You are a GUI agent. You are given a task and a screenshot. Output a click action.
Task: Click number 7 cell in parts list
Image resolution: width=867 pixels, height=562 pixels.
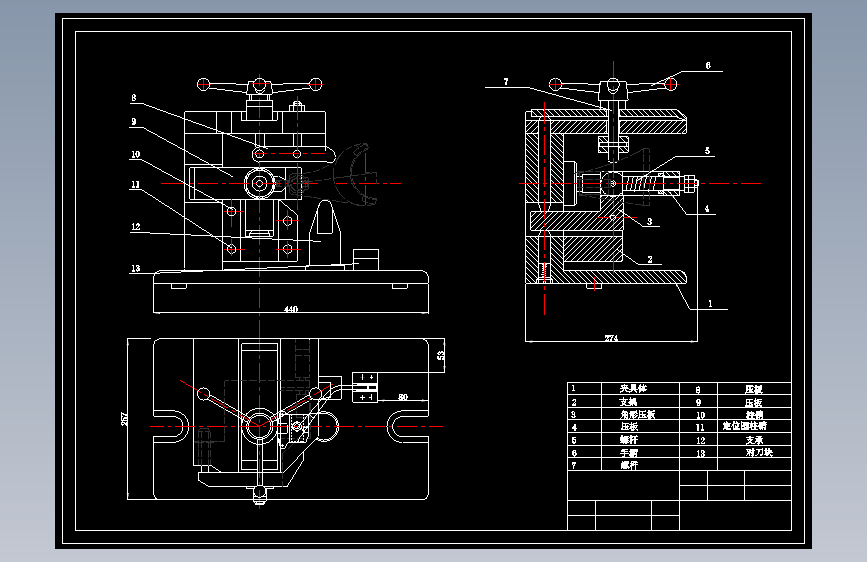pyautogui.click(x=574, y=465)
